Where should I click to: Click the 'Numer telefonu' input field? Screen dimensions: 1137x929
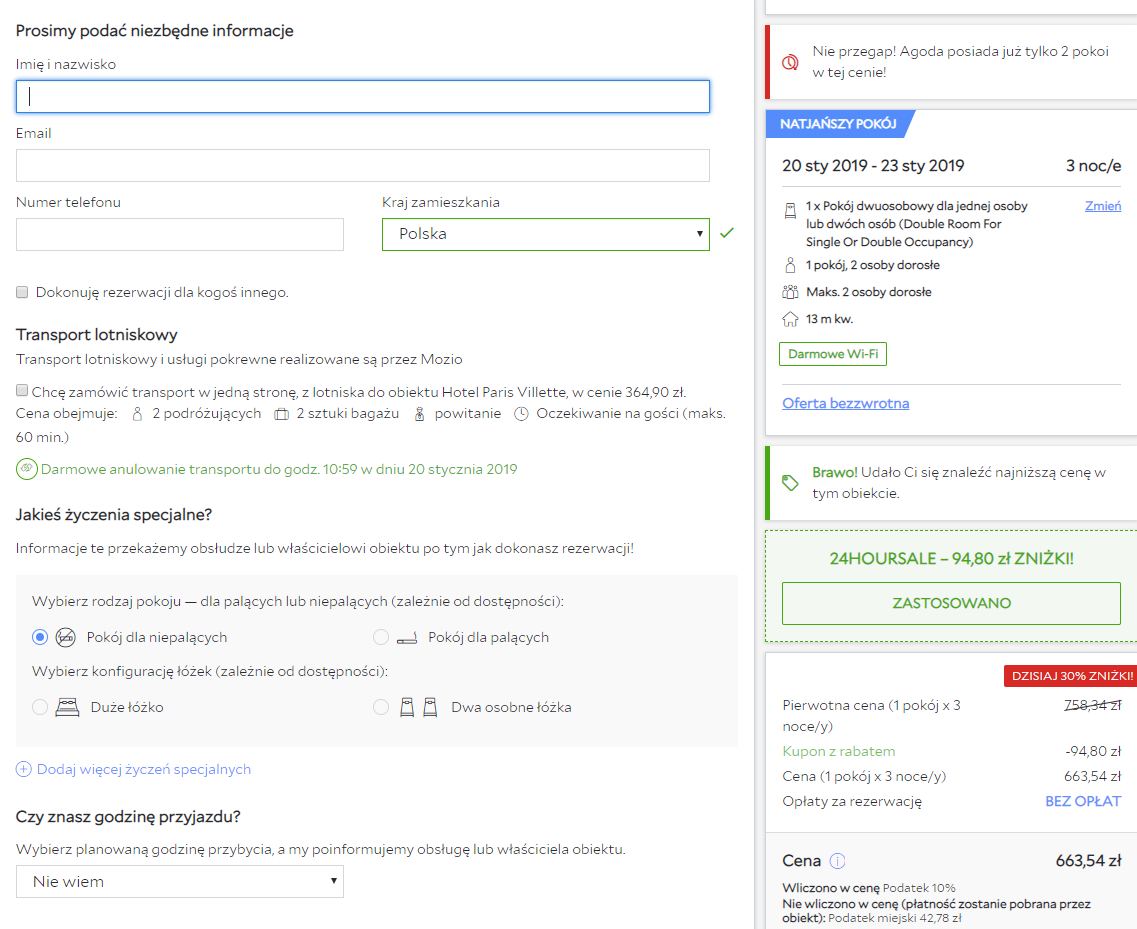click(180, 234)
